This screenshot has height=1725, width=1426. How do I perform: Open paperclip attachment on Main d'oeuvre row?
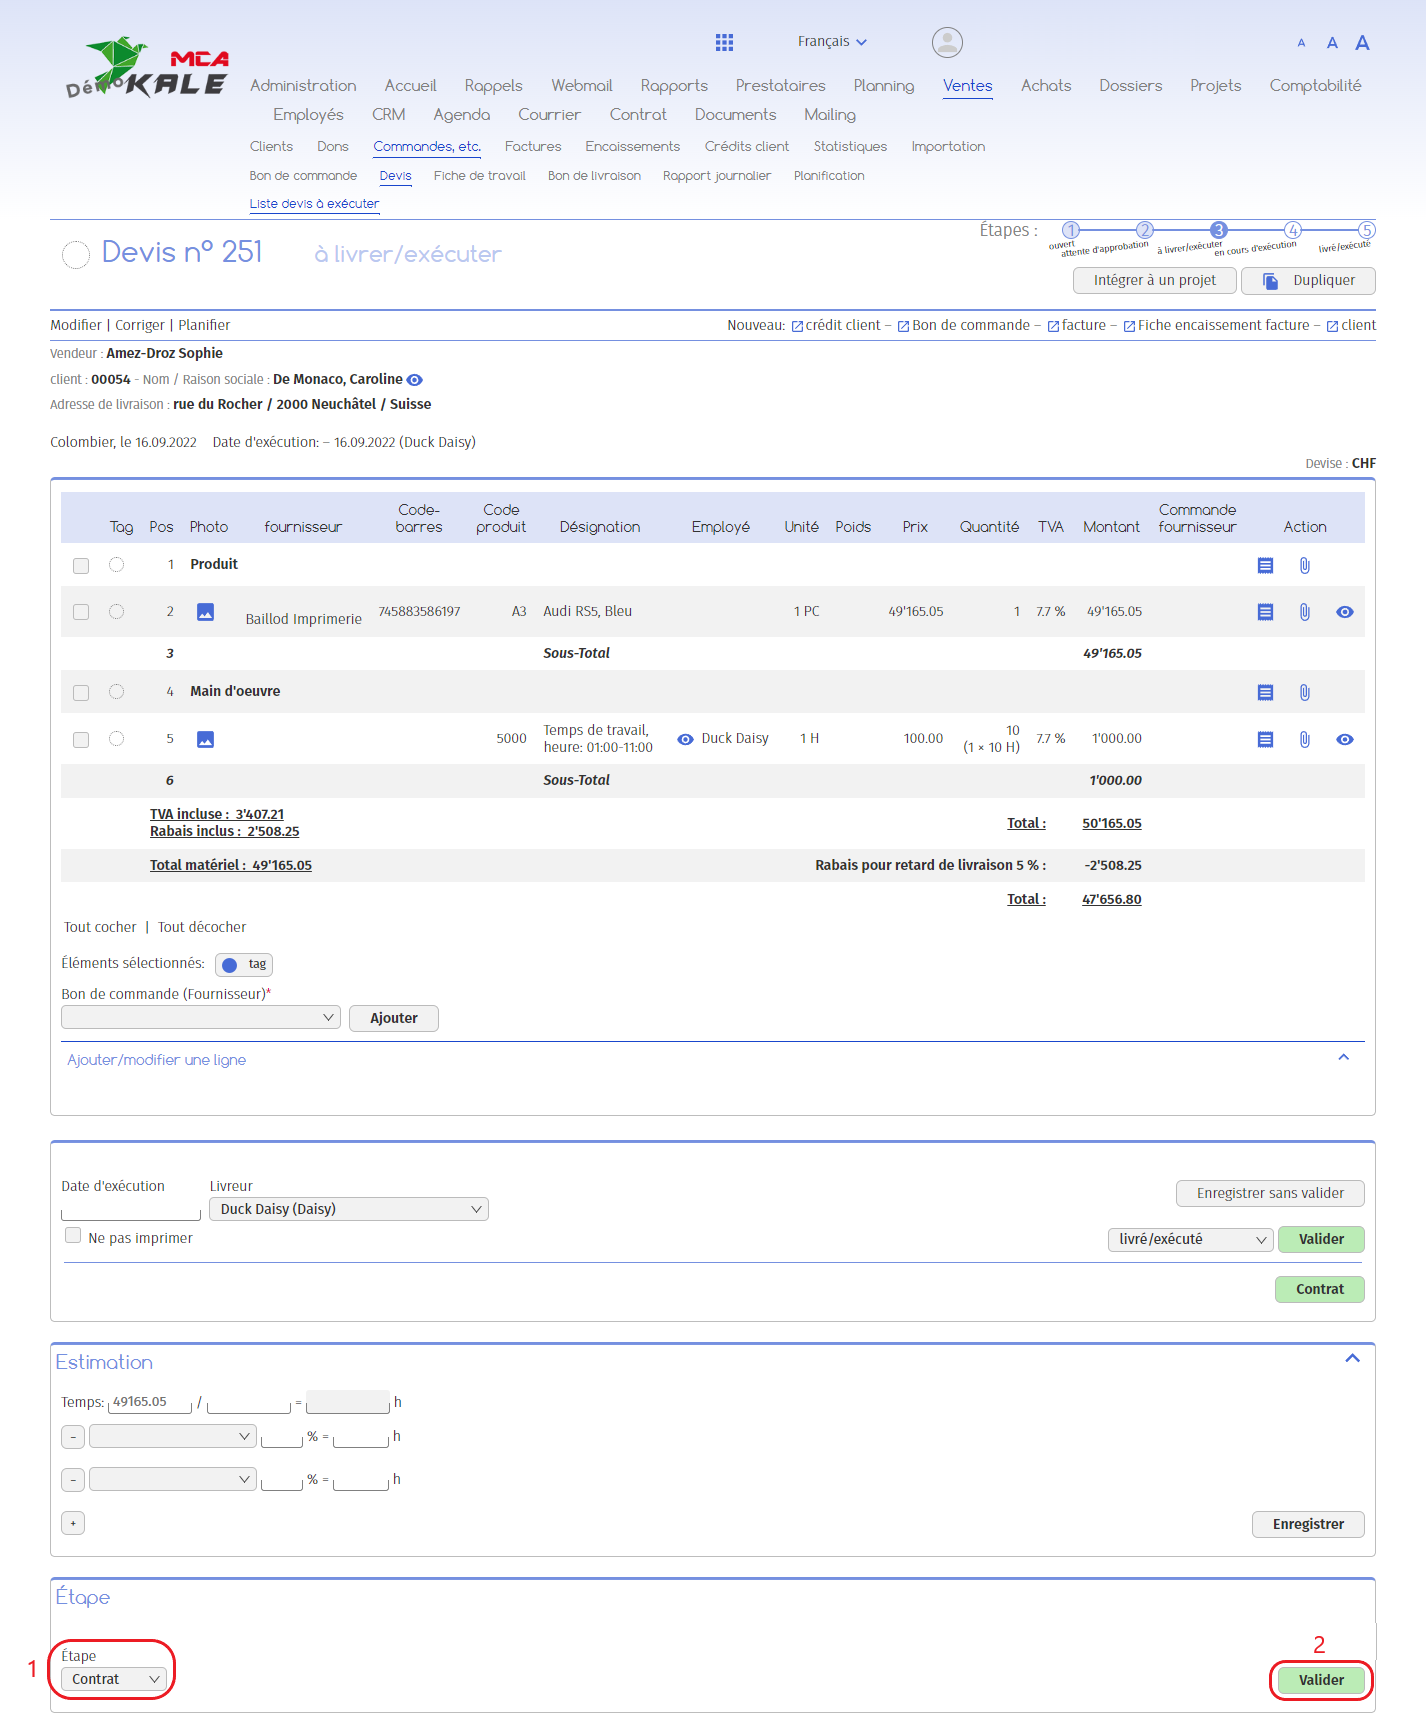point(1304,692)
